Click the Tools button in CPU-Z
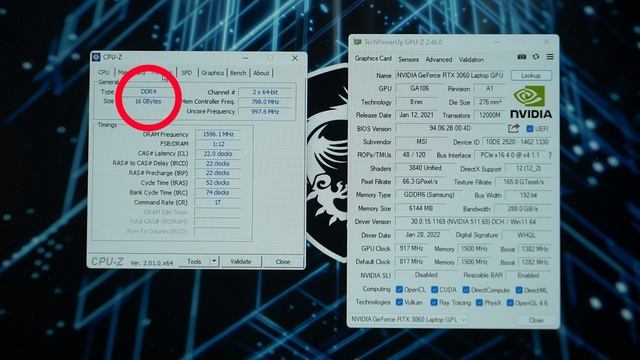Screen dimensions: 640x360 click(x=194, y=261)
